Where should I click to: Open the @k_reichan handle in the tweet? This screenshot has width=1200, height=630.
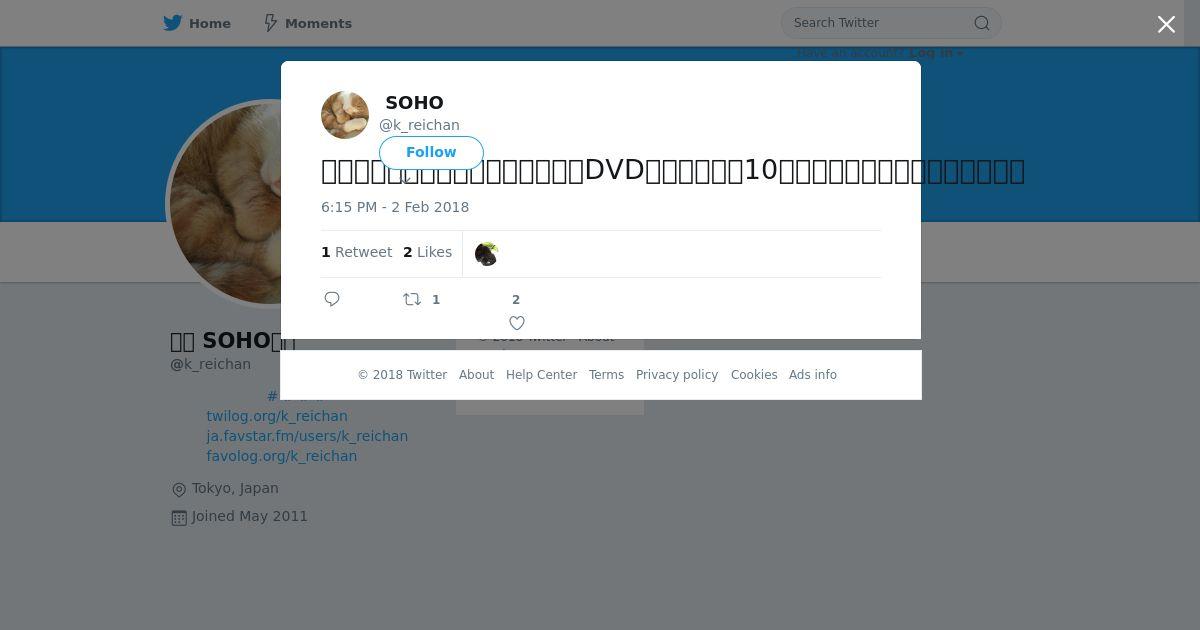(x=419, y=125)
